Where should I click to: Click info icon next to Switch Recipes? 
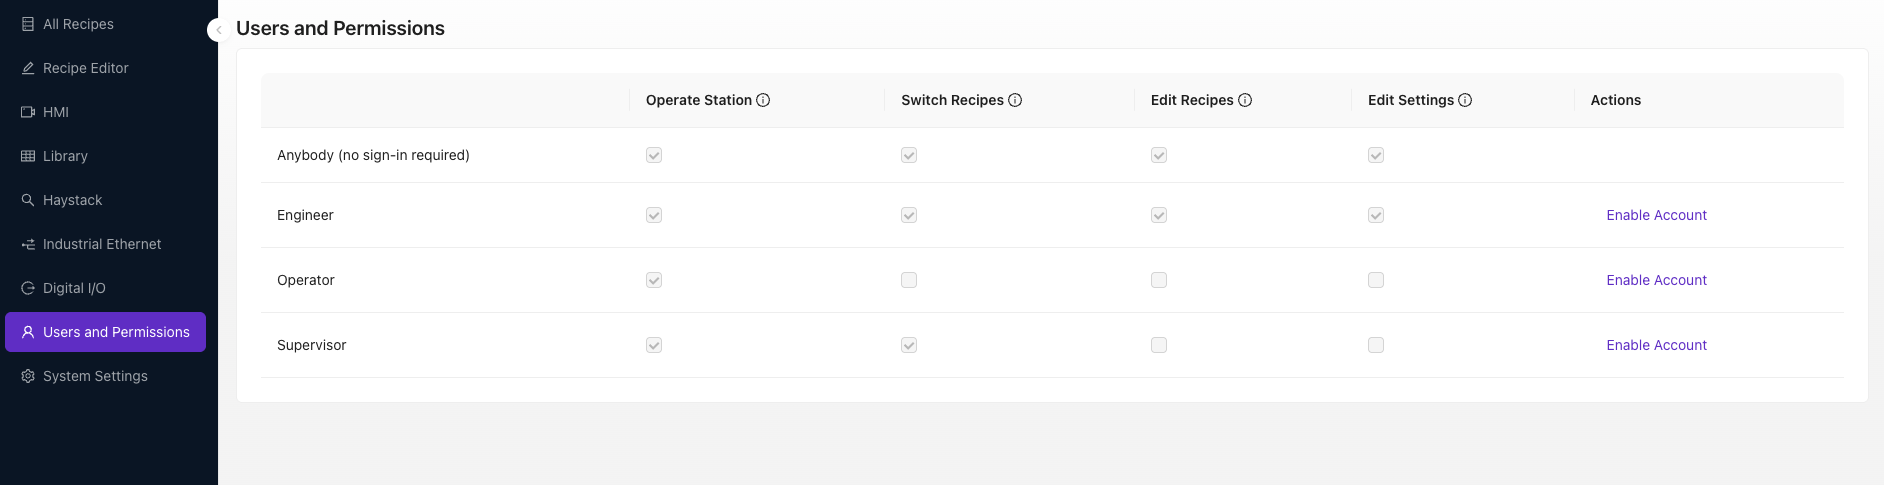click(1015, 100)
